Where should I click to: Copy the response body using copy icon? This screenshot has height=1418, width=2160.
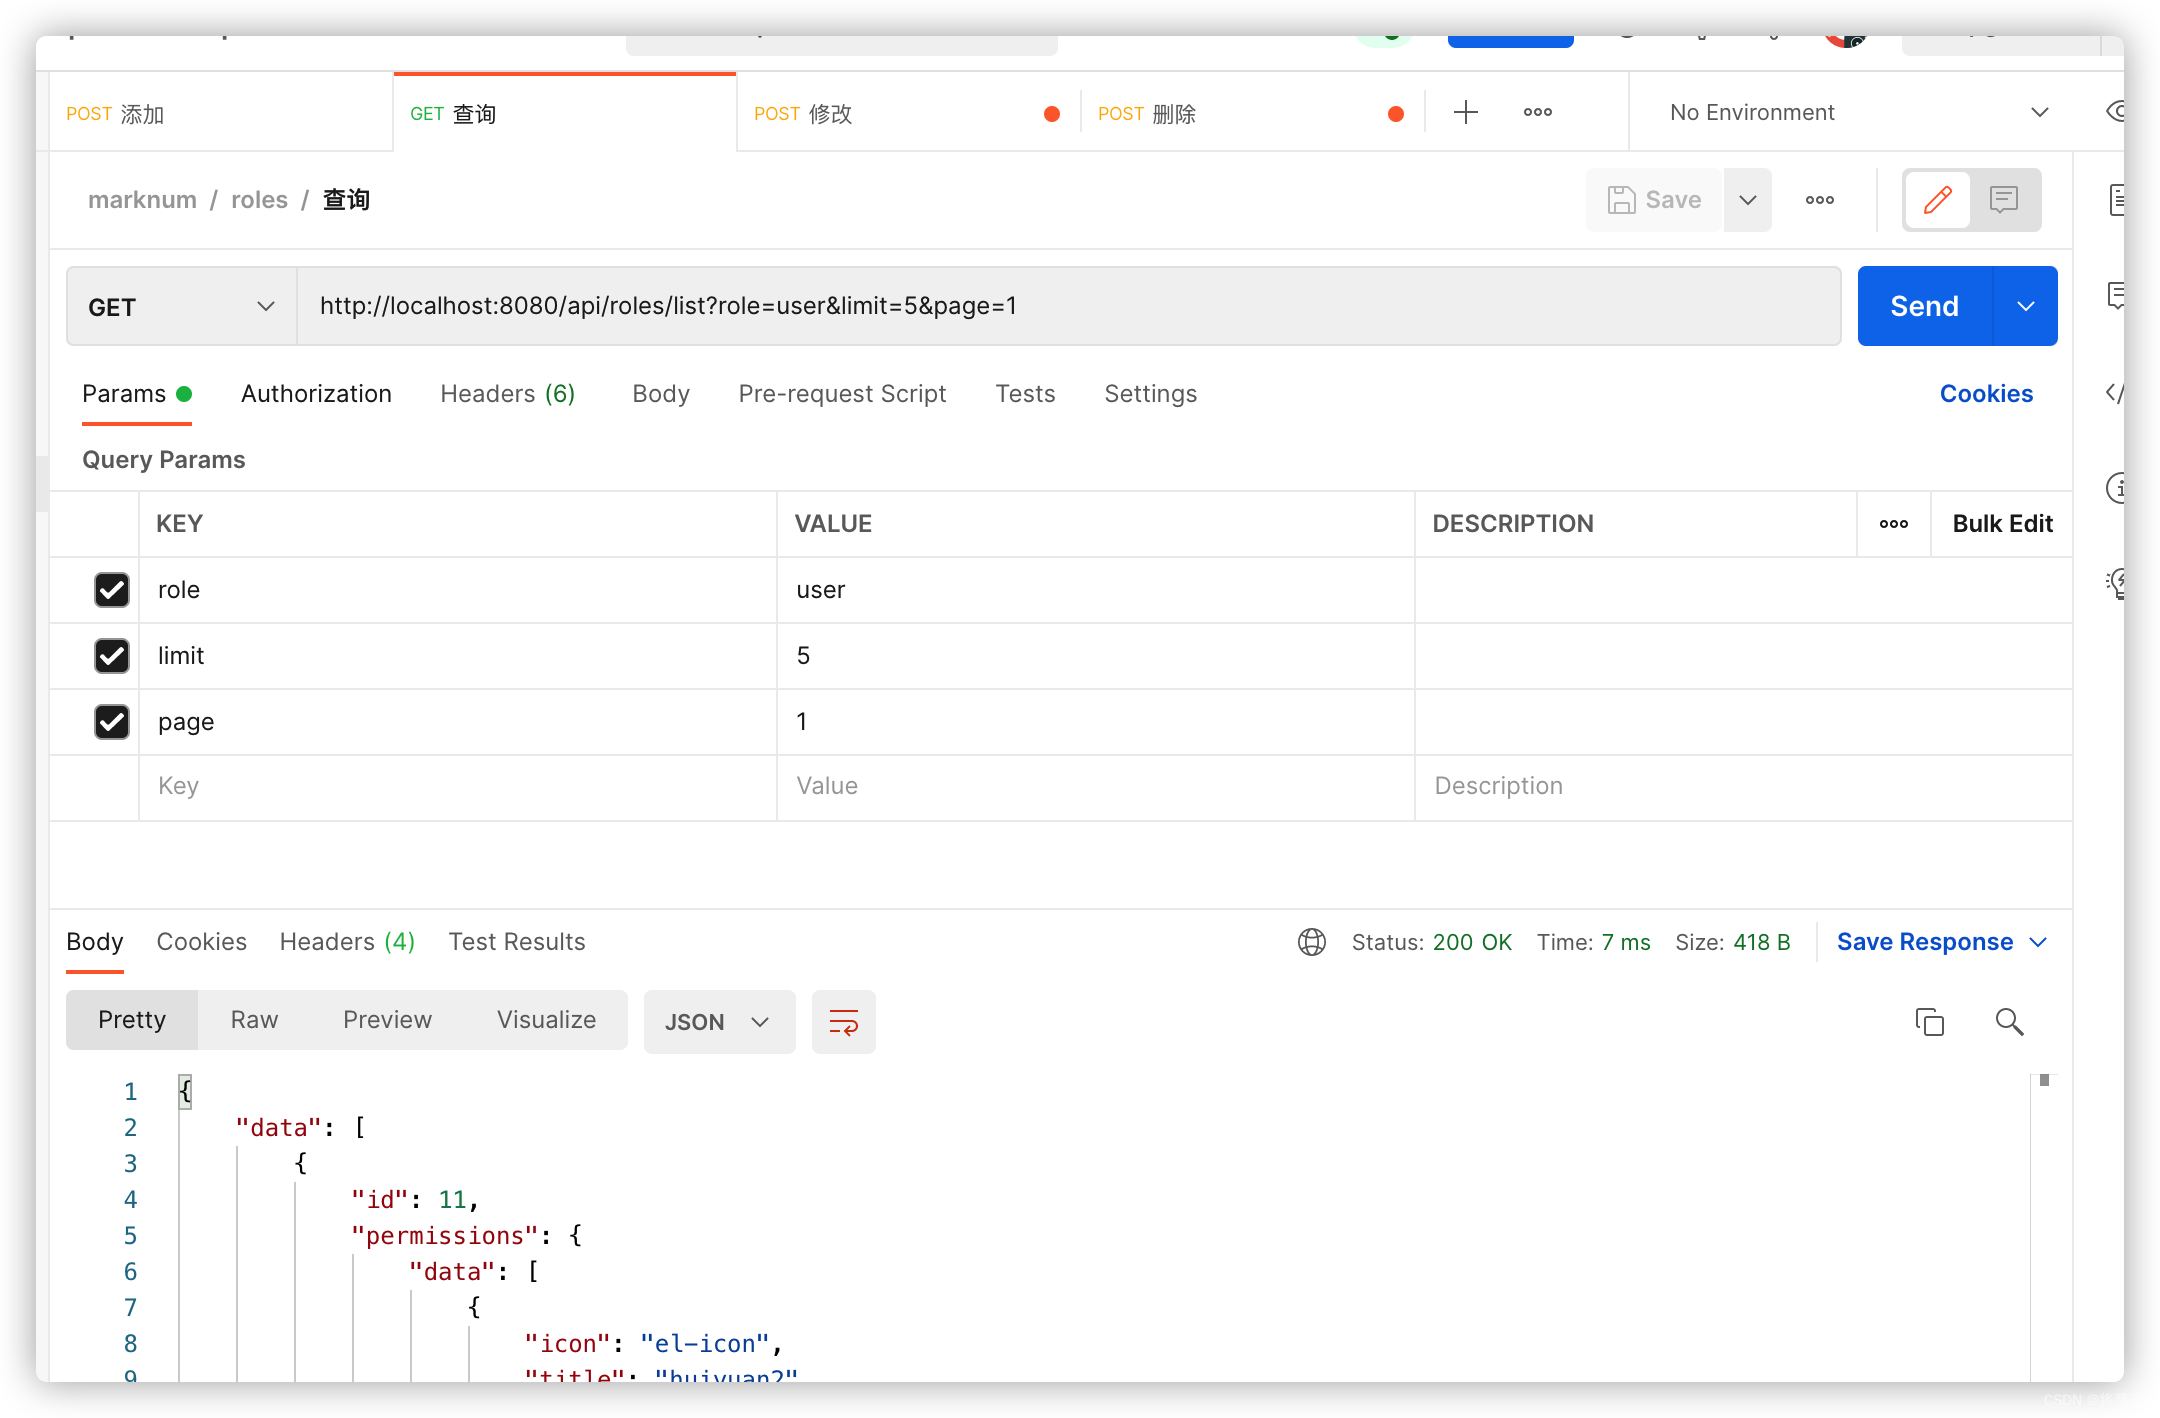tap(1929, 1021)
